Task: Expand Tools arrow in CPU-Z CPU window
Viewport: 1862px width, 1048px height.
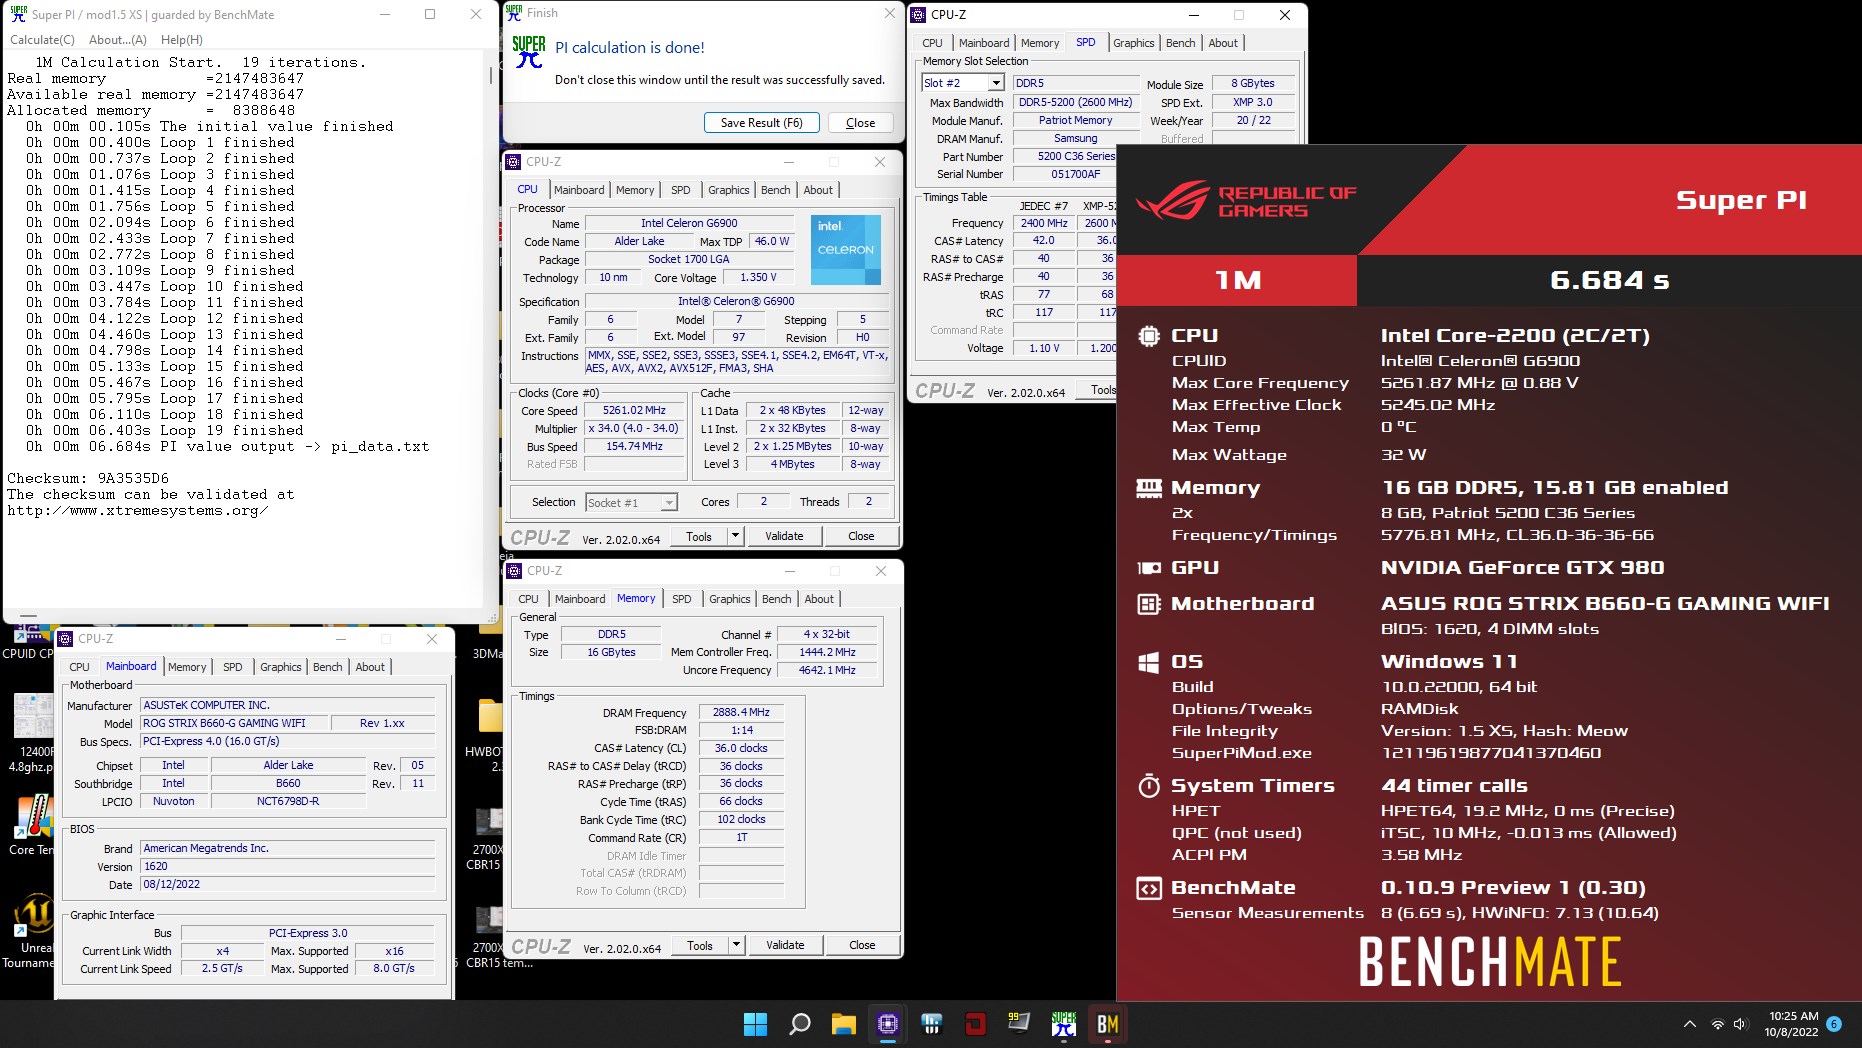Action: pos(735,536)
